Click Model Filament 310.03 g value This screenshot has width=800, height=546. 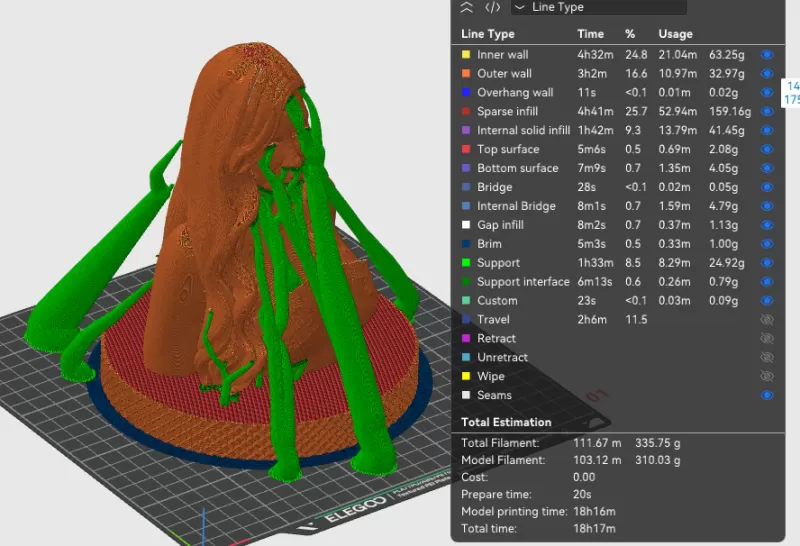(x=657, y=460)
